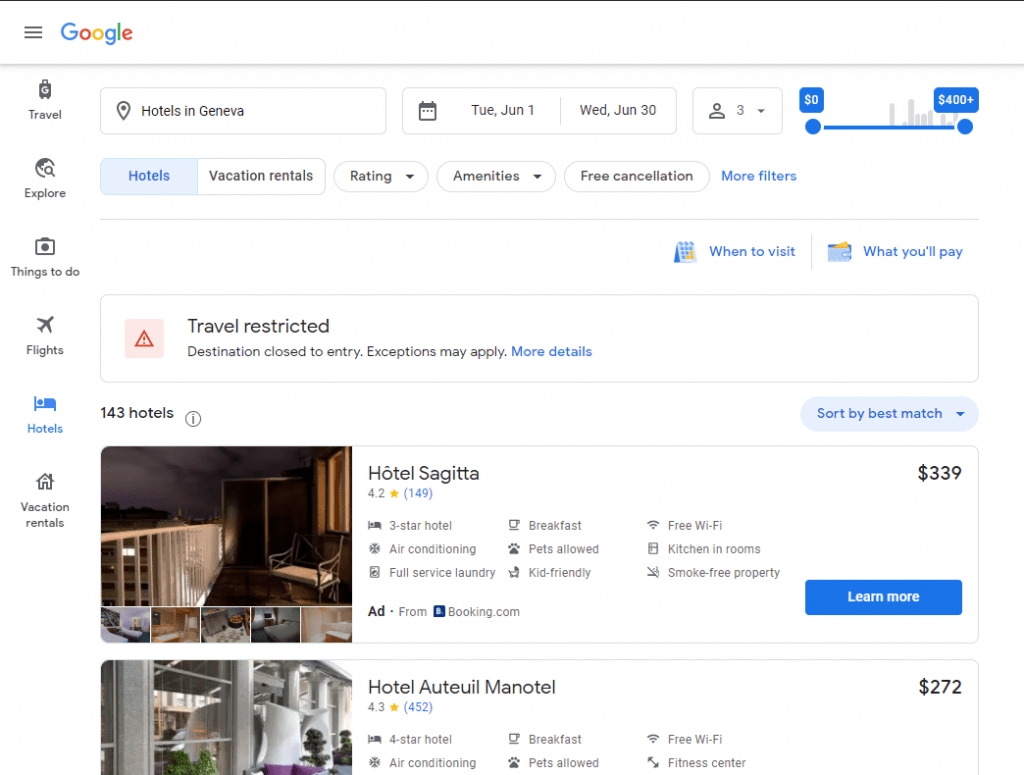Image resolution: width=1024 pixels, height=775 pixels.
Task: Click the Full service laundry amenity
Action: point(432,573)
